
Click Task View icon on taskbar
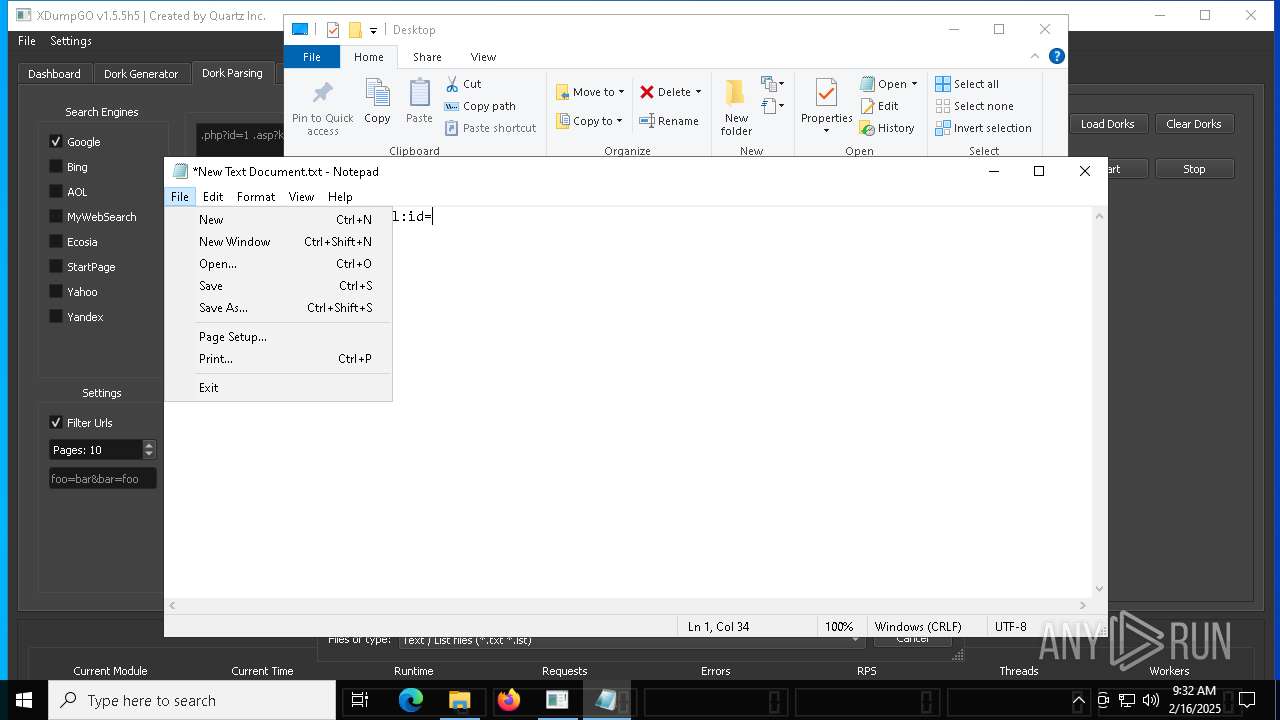click(360, 700)
